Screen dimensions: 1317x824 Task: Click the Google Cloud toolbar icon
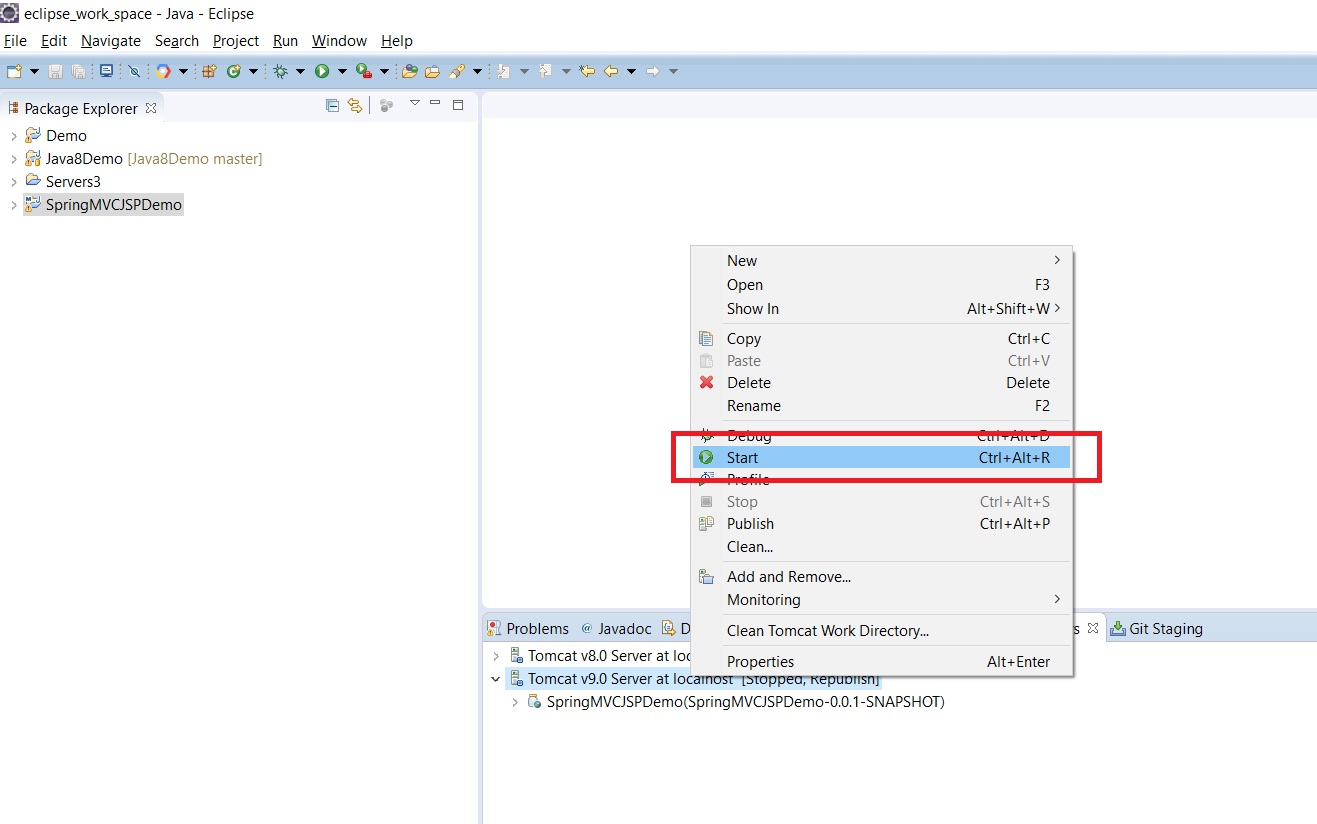tap(163, 71)
